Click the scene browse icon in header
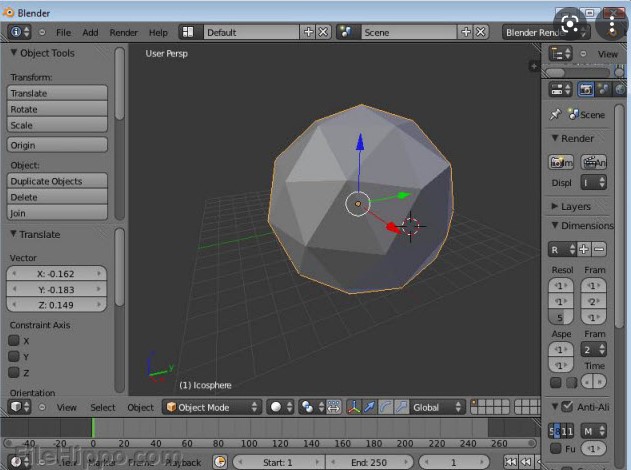Viewport: 631px width, 470px height. [x=346, y=32]
